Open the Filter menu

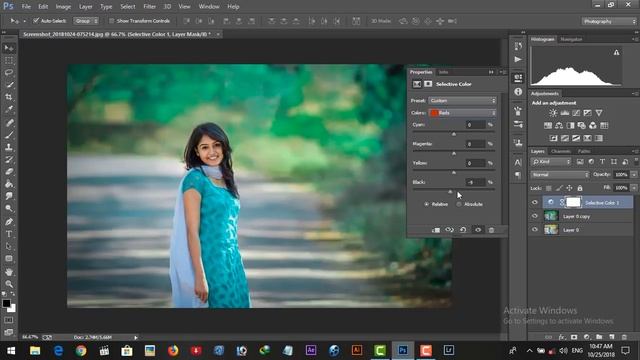pyautogui.click(x=149, y=7)
